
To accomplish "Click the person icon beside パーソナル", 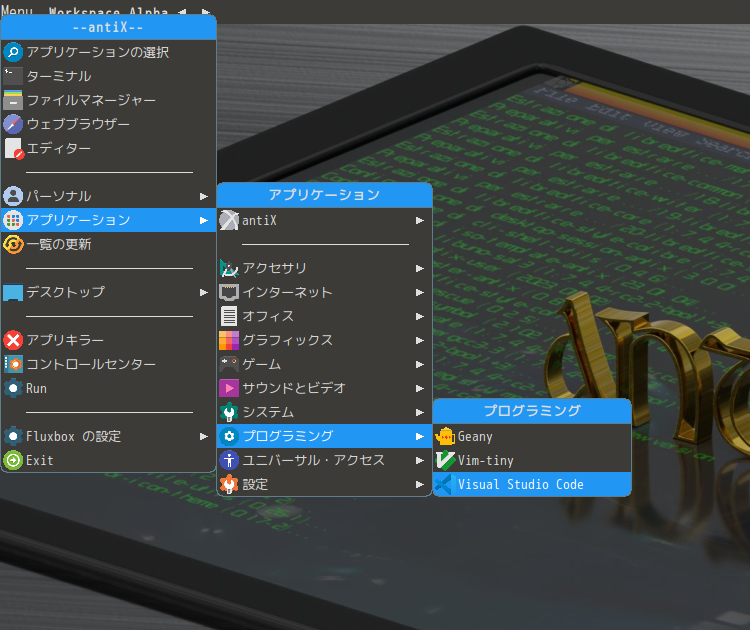I will [x=13, y=196].
